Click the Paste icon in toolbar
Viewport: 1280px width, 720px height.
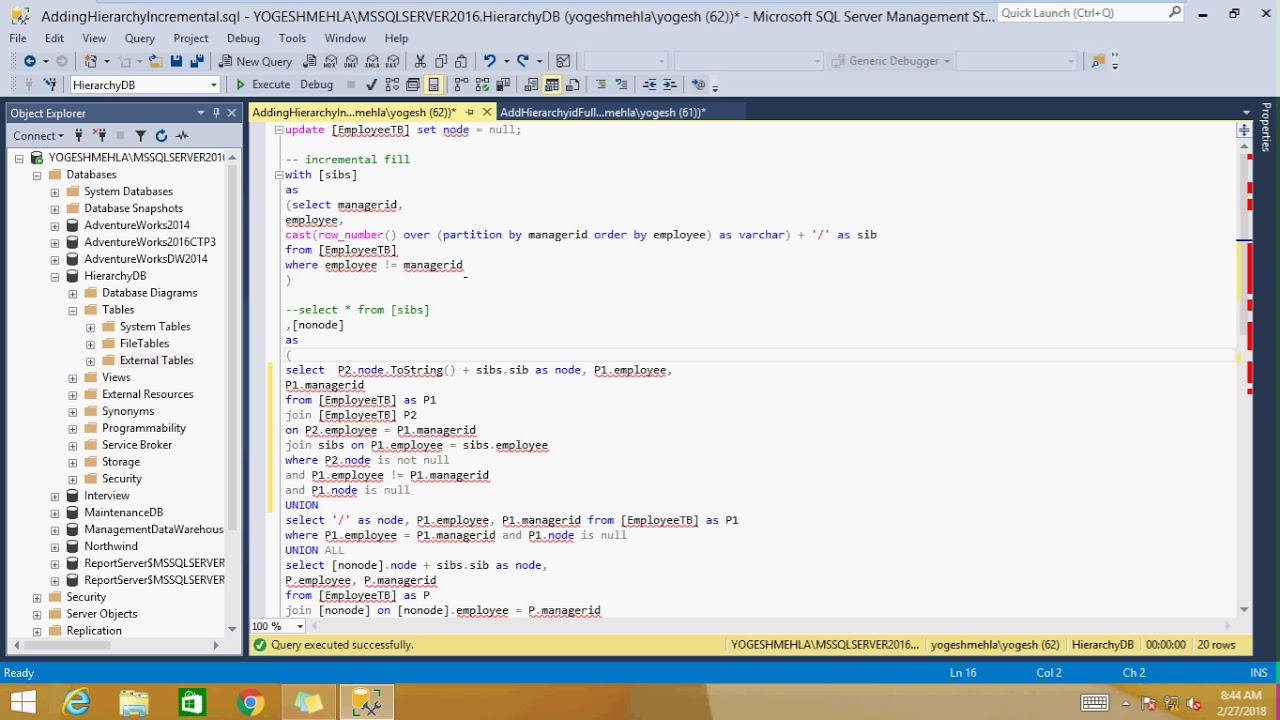[462, 61]
